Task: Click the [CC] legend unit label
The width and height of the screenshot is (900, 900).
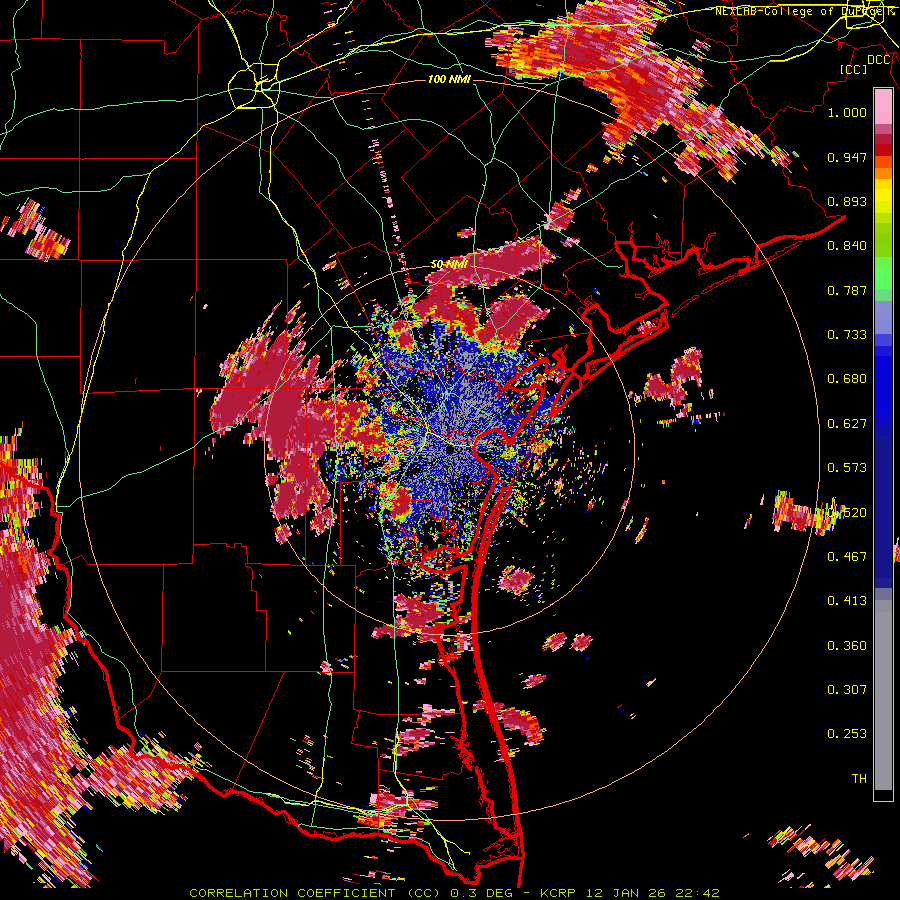Action: pos(853,69)
